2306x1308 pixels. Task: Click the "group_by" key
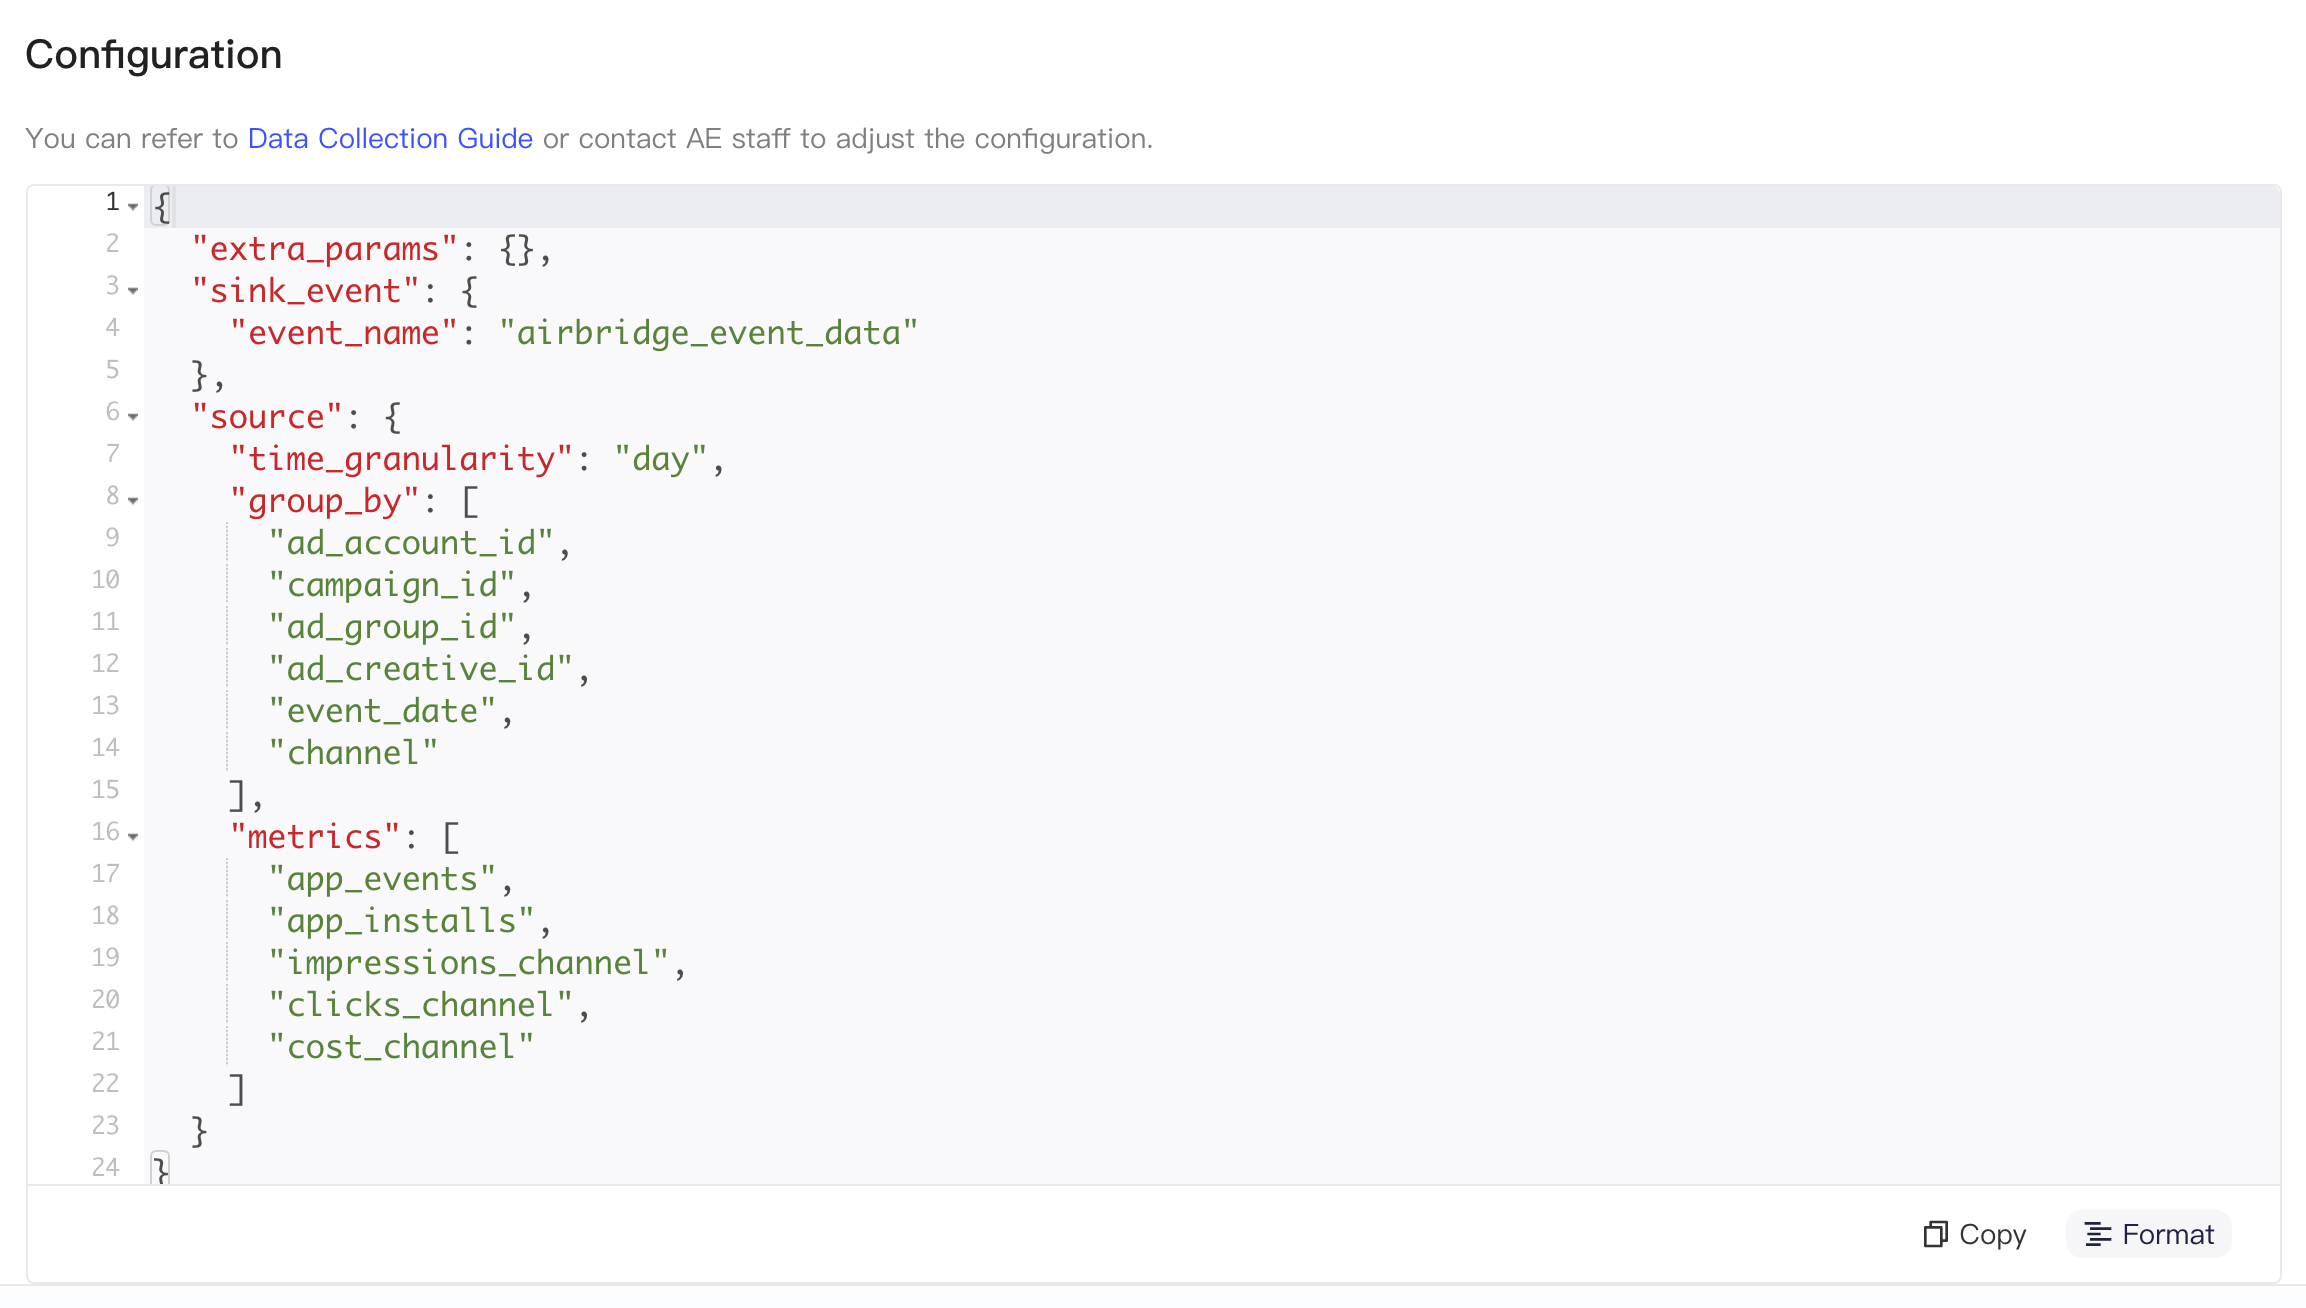click(324, 501)
